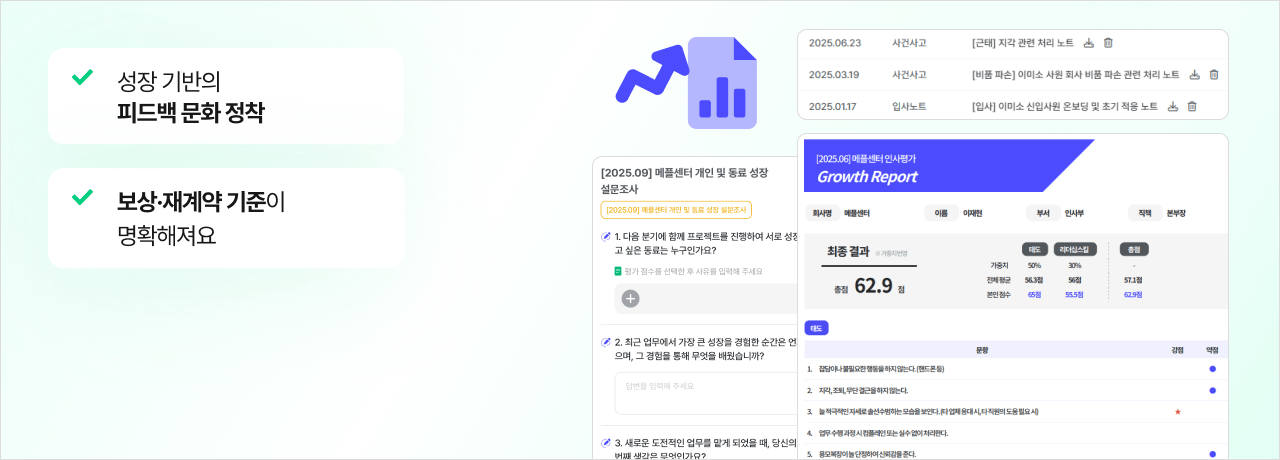This screenshot has height=460, width=1280.
Task: Delete the 지각 관련 처리 노트 record
Action: (1108, 43)
